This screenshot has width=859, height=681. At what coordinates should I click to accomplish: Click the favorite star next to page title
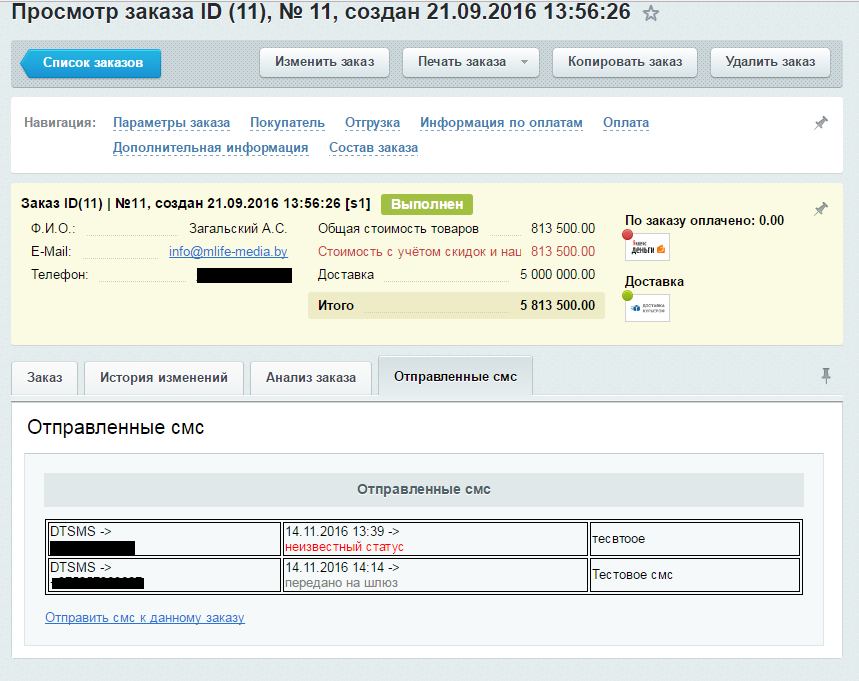click(x=651, y=13)
